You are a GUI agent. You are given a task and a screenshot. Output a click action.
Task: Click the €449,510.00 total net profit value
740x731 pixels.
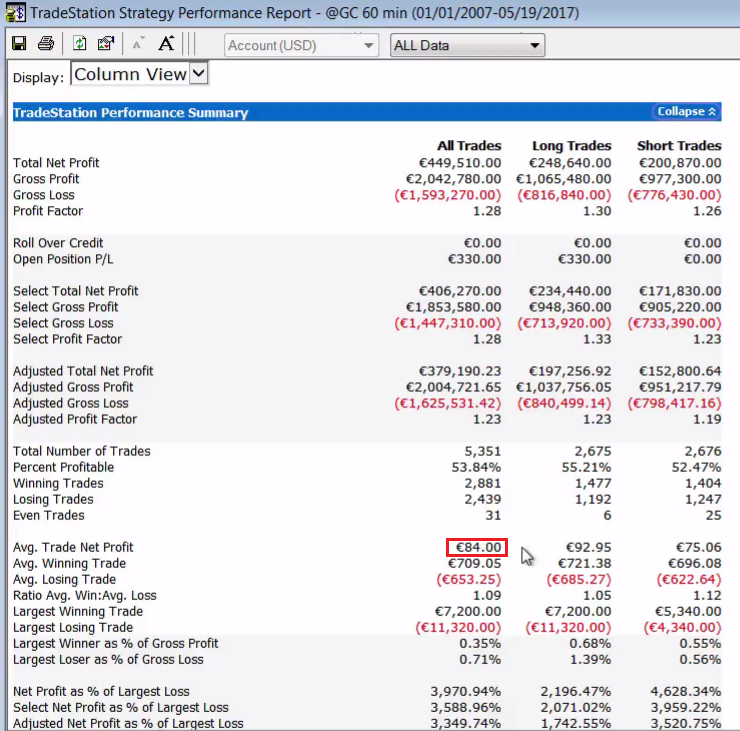pos(460,163)
